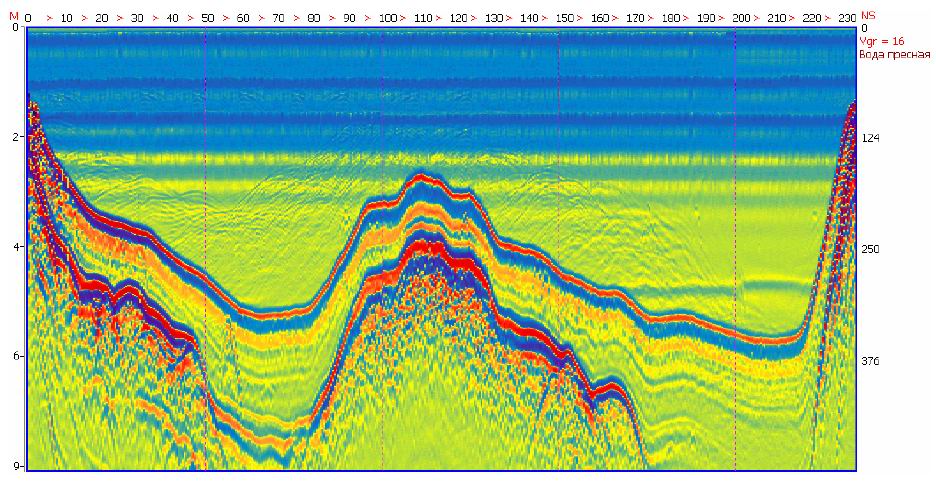Click distance mark "140" on top axis
936x487 pixels.
(529, 19)
